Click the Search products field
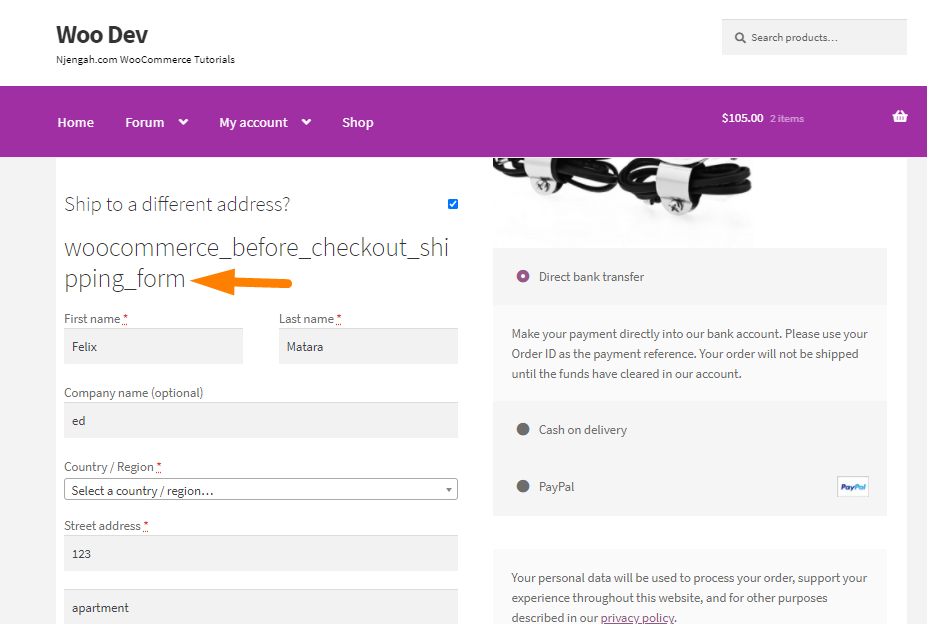 point(814,37)
